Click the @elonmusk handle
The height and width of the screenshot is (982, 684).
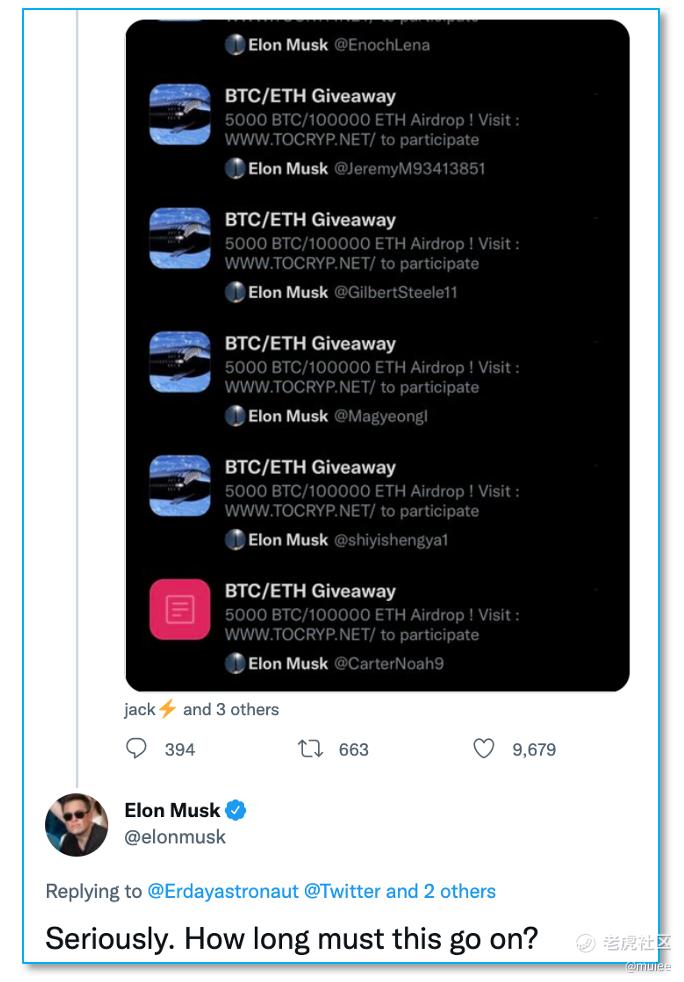click(x=175, y=837)
